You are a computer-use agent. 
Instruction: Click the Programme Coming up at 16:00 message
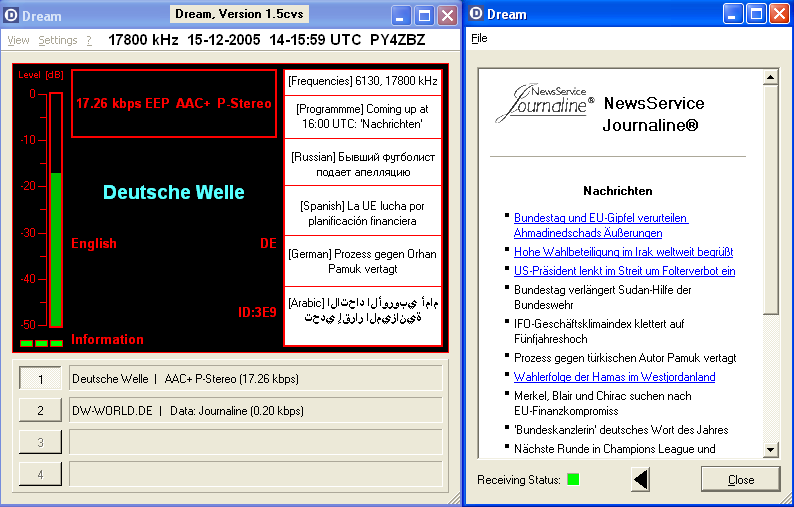(x=363, y=116)
